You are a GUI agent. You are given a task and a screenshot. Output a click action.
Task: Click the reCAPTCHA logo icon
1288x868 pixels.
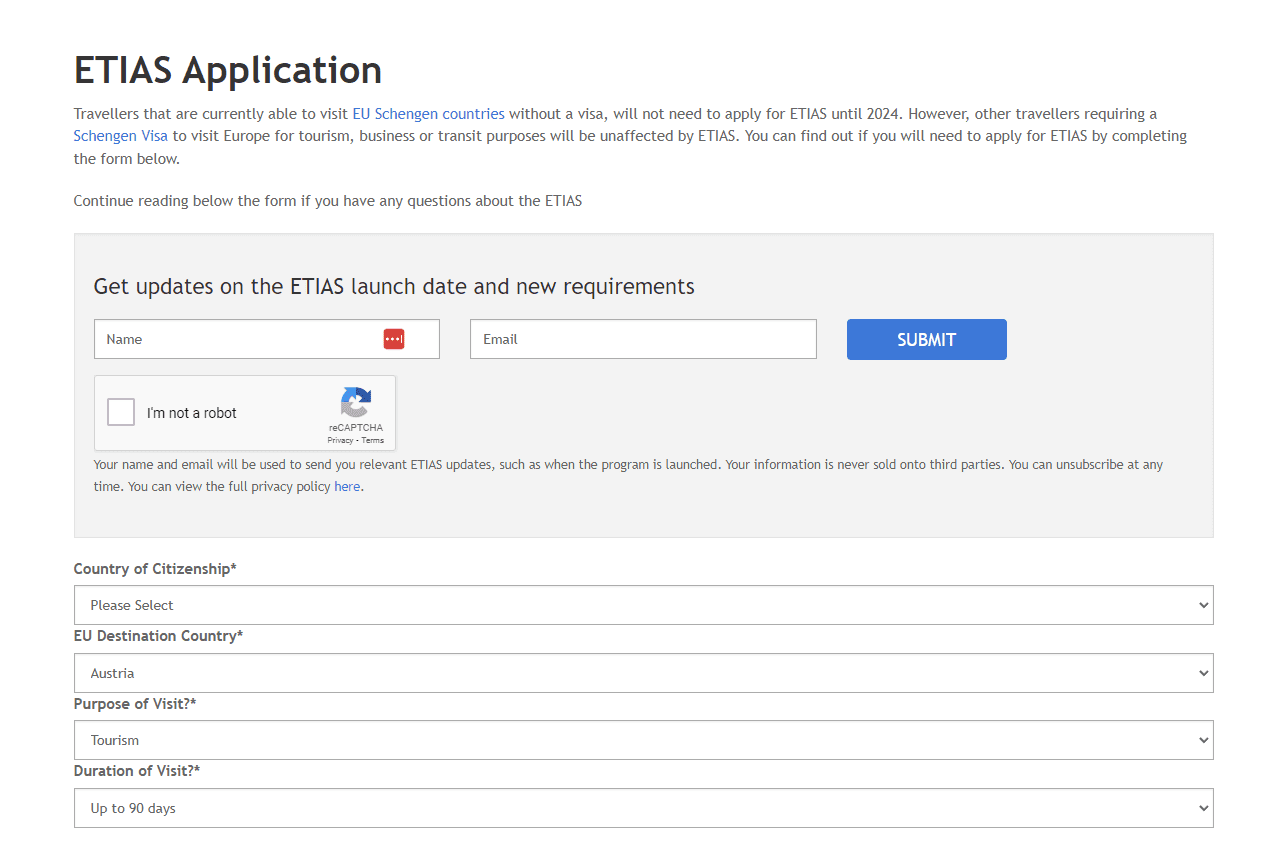click(x=356, y=403)
